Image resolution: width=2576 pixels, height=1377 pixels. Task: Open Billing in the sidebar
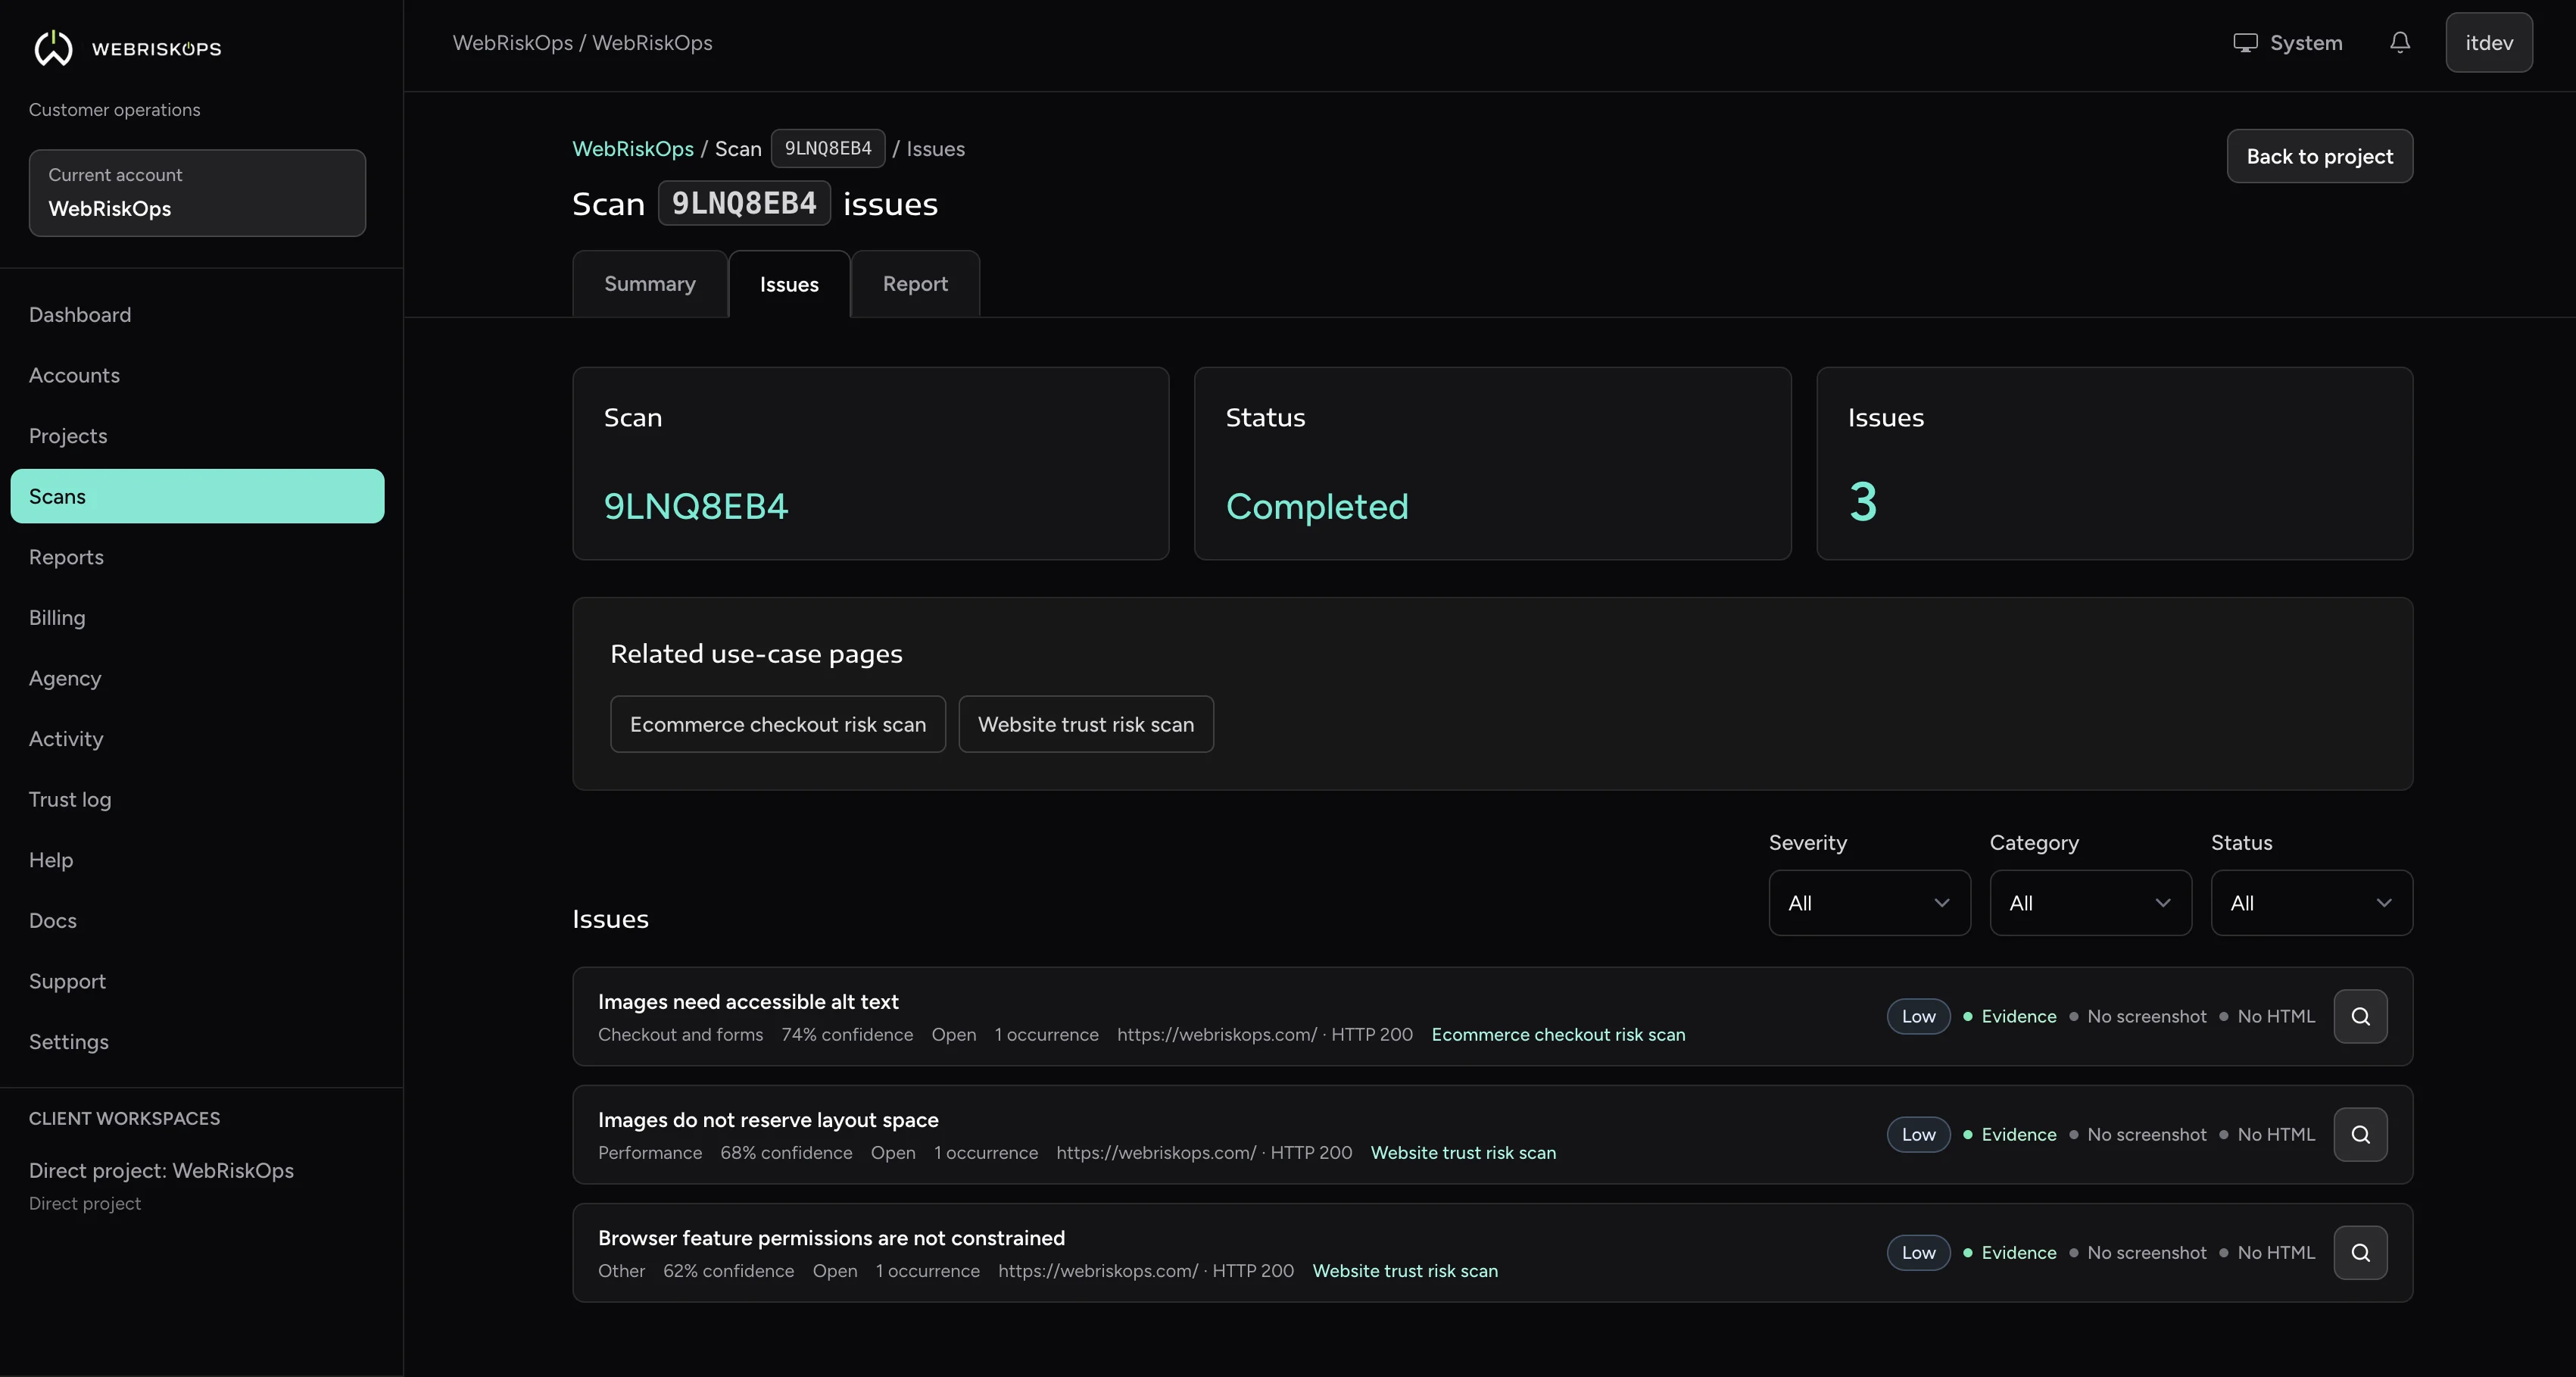(x=197, y=618)
